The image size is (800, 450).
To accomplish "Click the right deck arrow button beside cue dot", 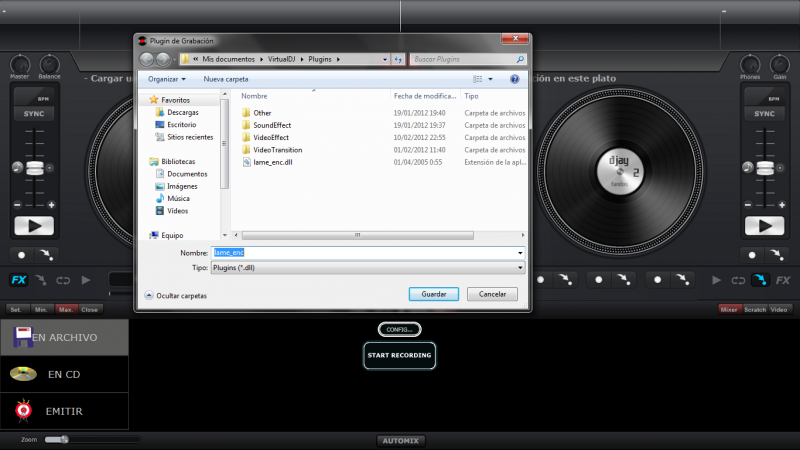I will (x=777, y=255).
